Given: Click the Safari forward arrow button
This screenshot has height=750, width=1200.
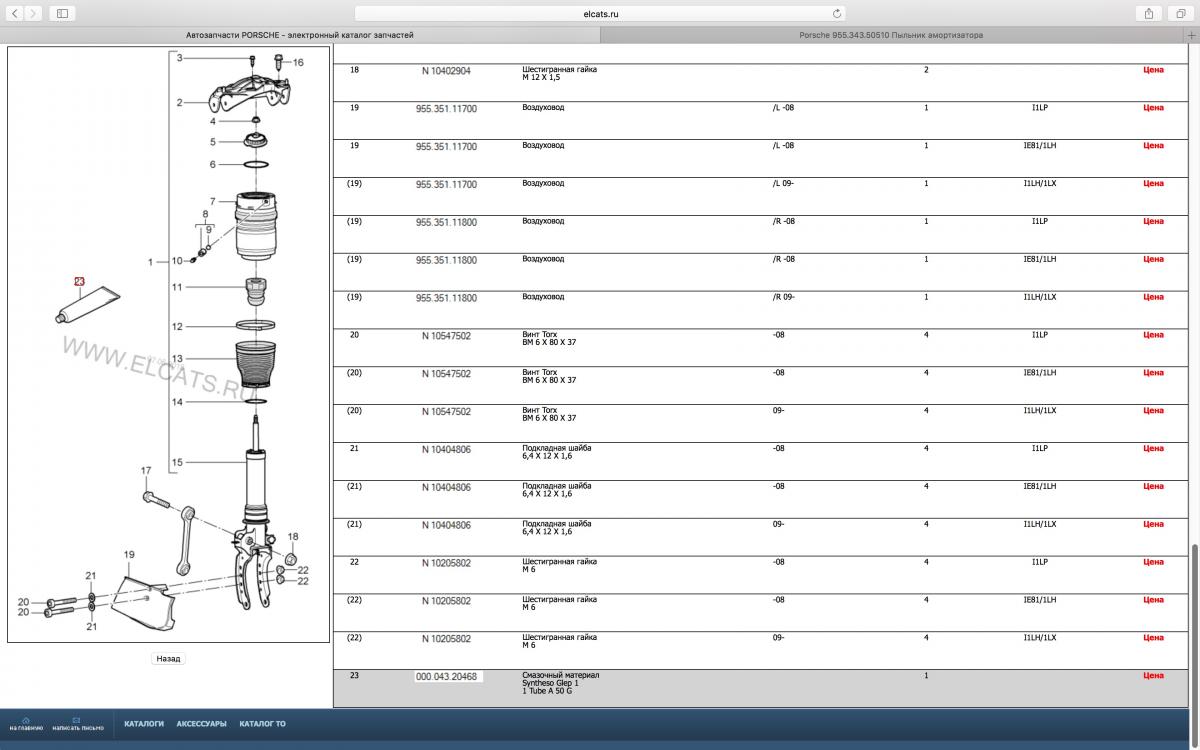Looking at the screenshot, I should click(35, 13).
